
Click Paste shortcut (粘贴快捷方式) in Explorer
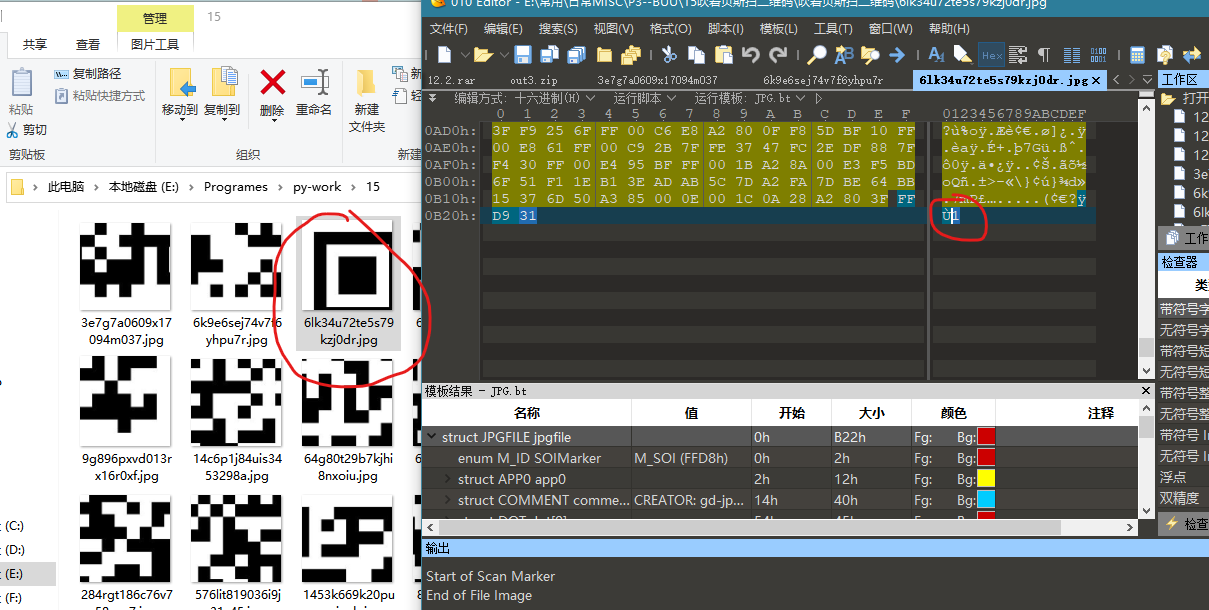[x=100, y=96]
